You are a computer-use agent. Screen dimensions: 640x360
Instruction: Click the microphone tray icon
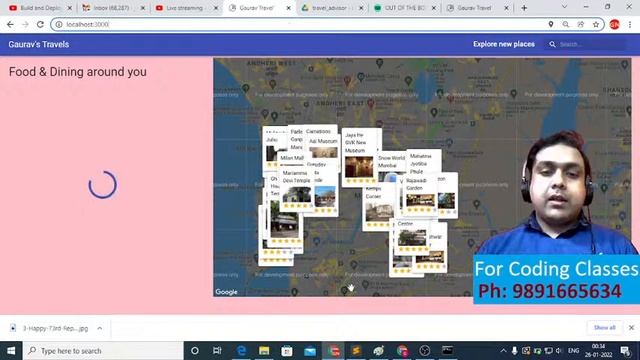pyautogui.click(x=514, y=351)
